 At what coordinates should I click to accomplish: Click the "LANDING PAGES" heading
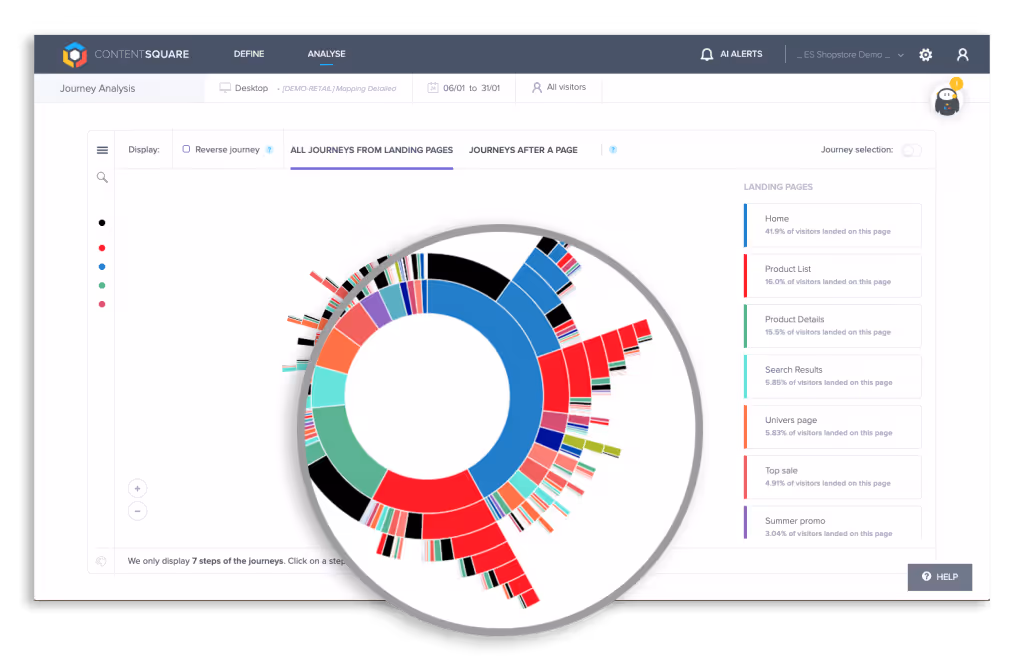pyautogui.click(x=778, y=187)
